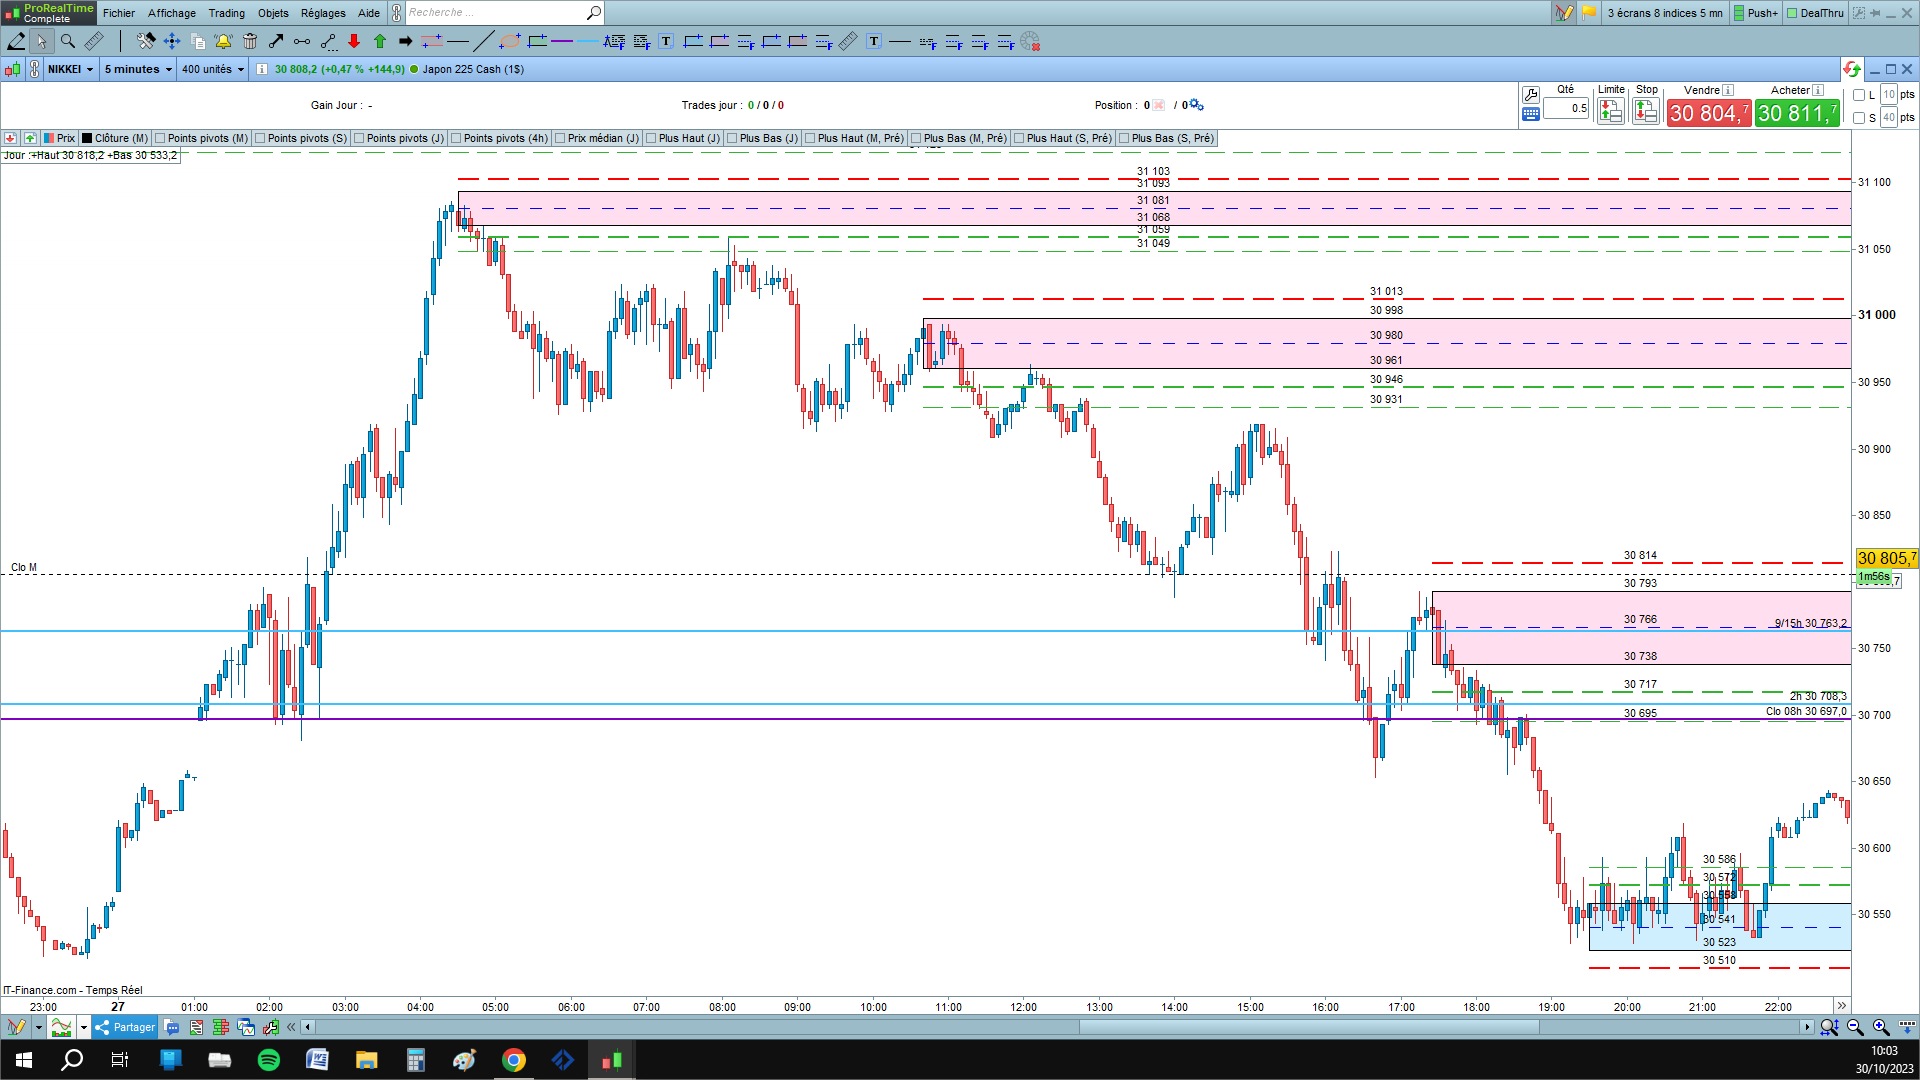1920x1080 pixels.
Task: Click the black Clôture (M) color swatch
Action: tap(87, 138)
